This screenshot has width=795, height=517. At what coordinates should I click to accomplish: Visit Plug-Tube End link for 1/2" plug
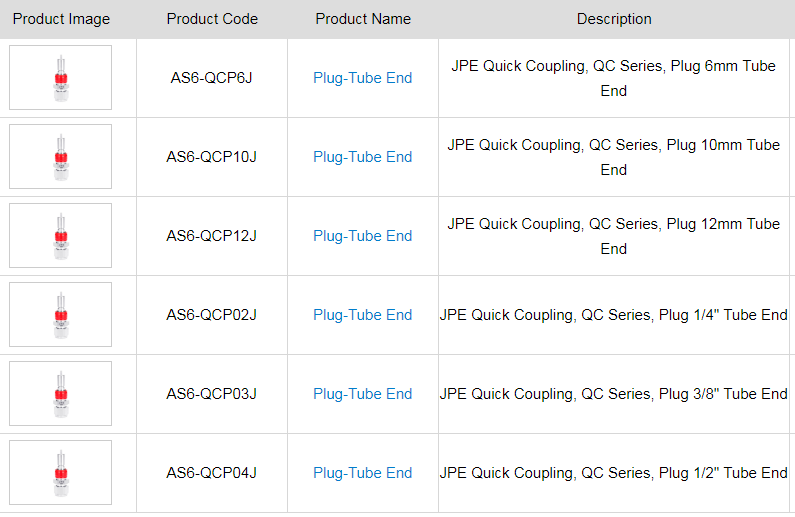click(x=362, y=473)
